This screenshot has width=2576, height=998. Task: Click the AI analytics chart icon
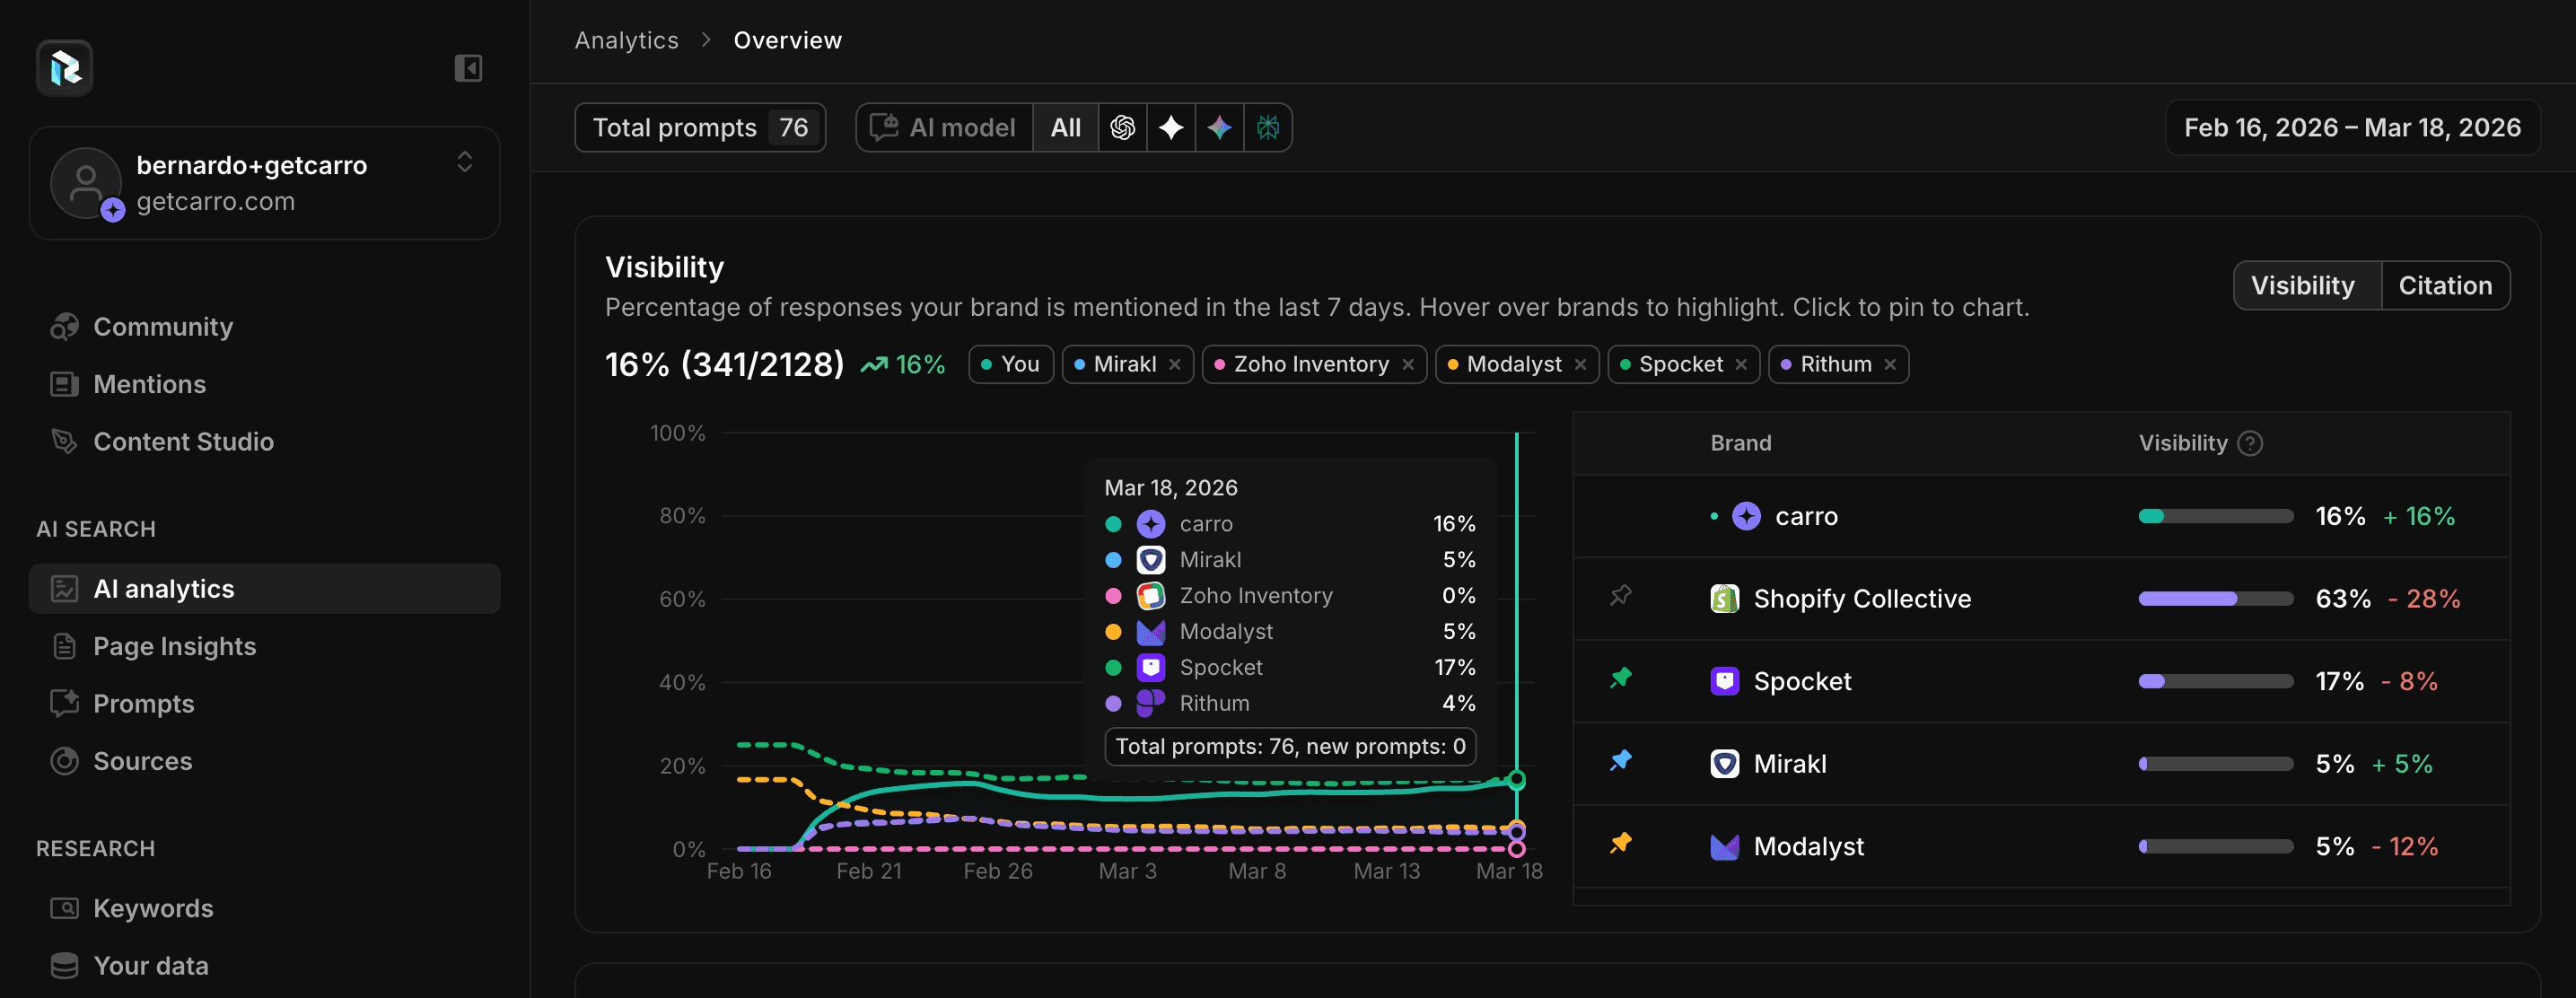pyautogui.click(x=65, y=589)
